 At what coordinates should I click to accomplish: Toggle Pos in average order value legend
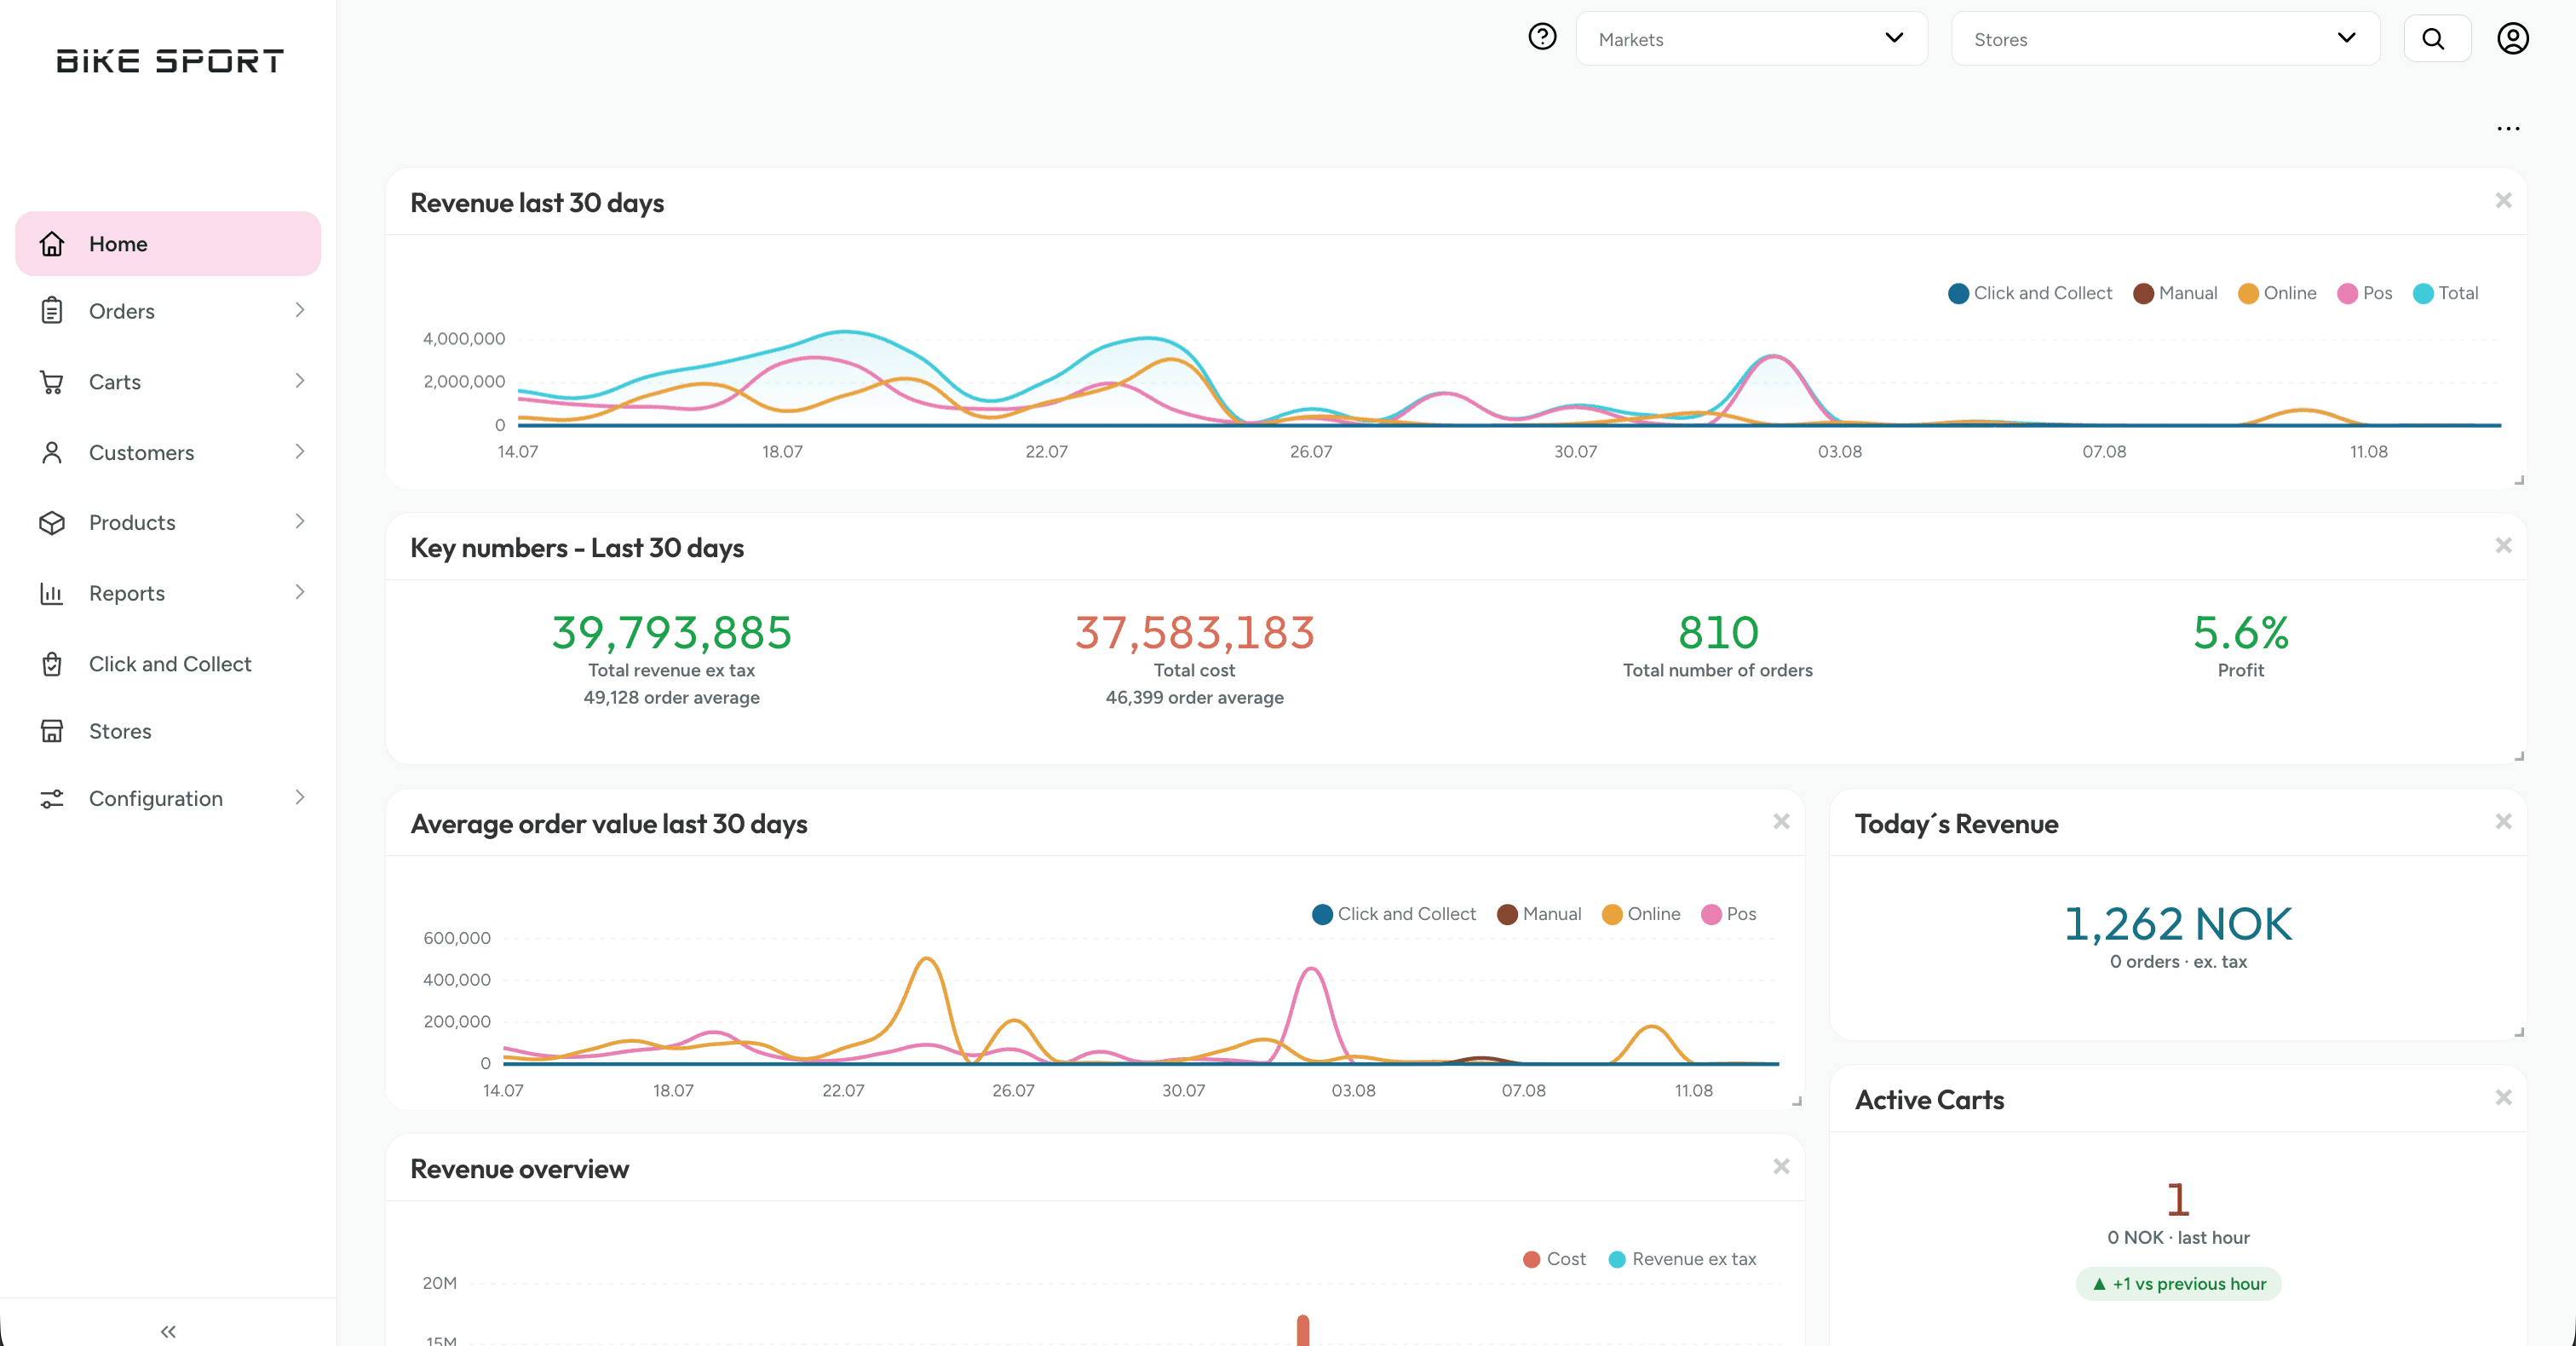pos(1729,914)
